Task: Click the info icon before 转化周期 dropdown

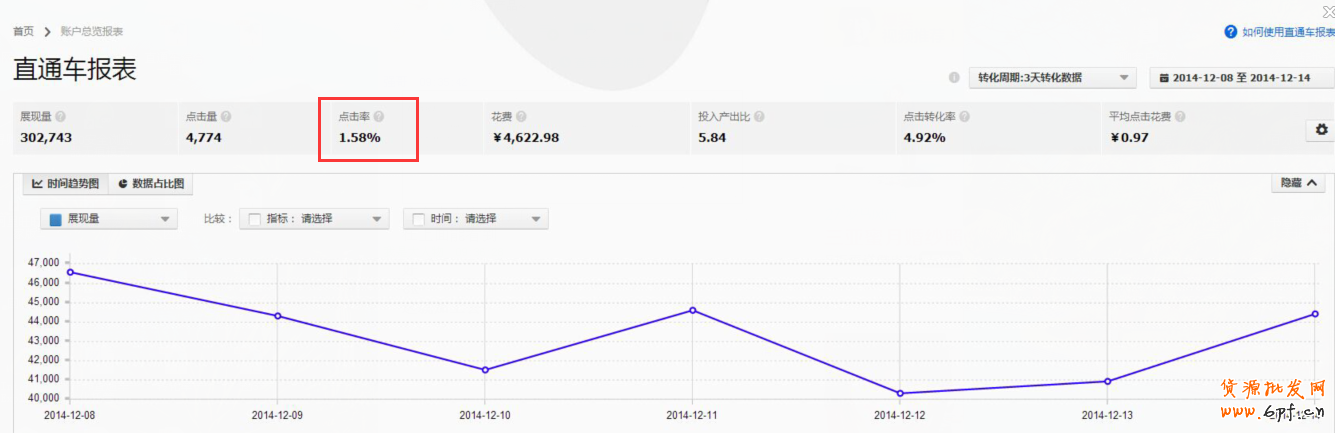Action: click(954, 78)
